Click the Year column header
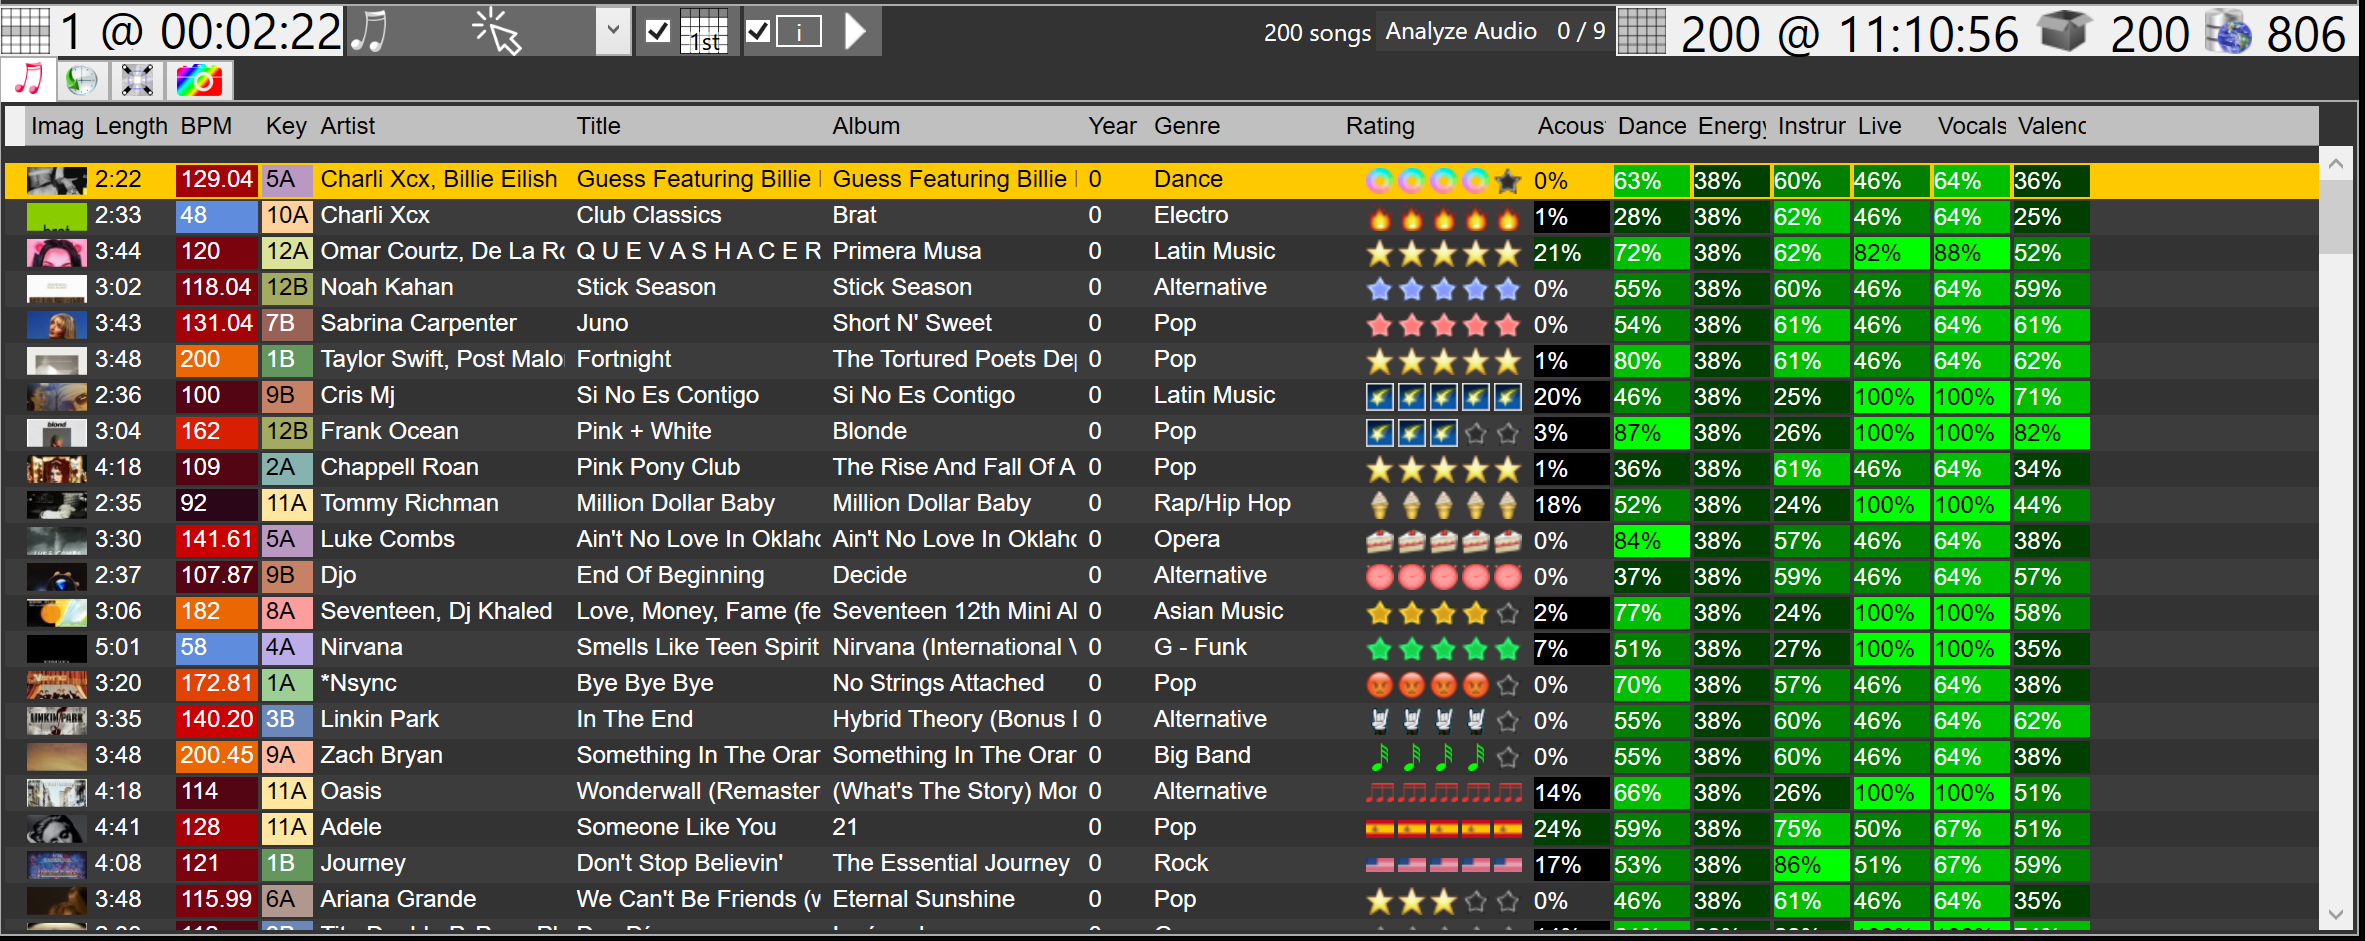This screenshot has width=2365, height=941. coord(1112,126)
